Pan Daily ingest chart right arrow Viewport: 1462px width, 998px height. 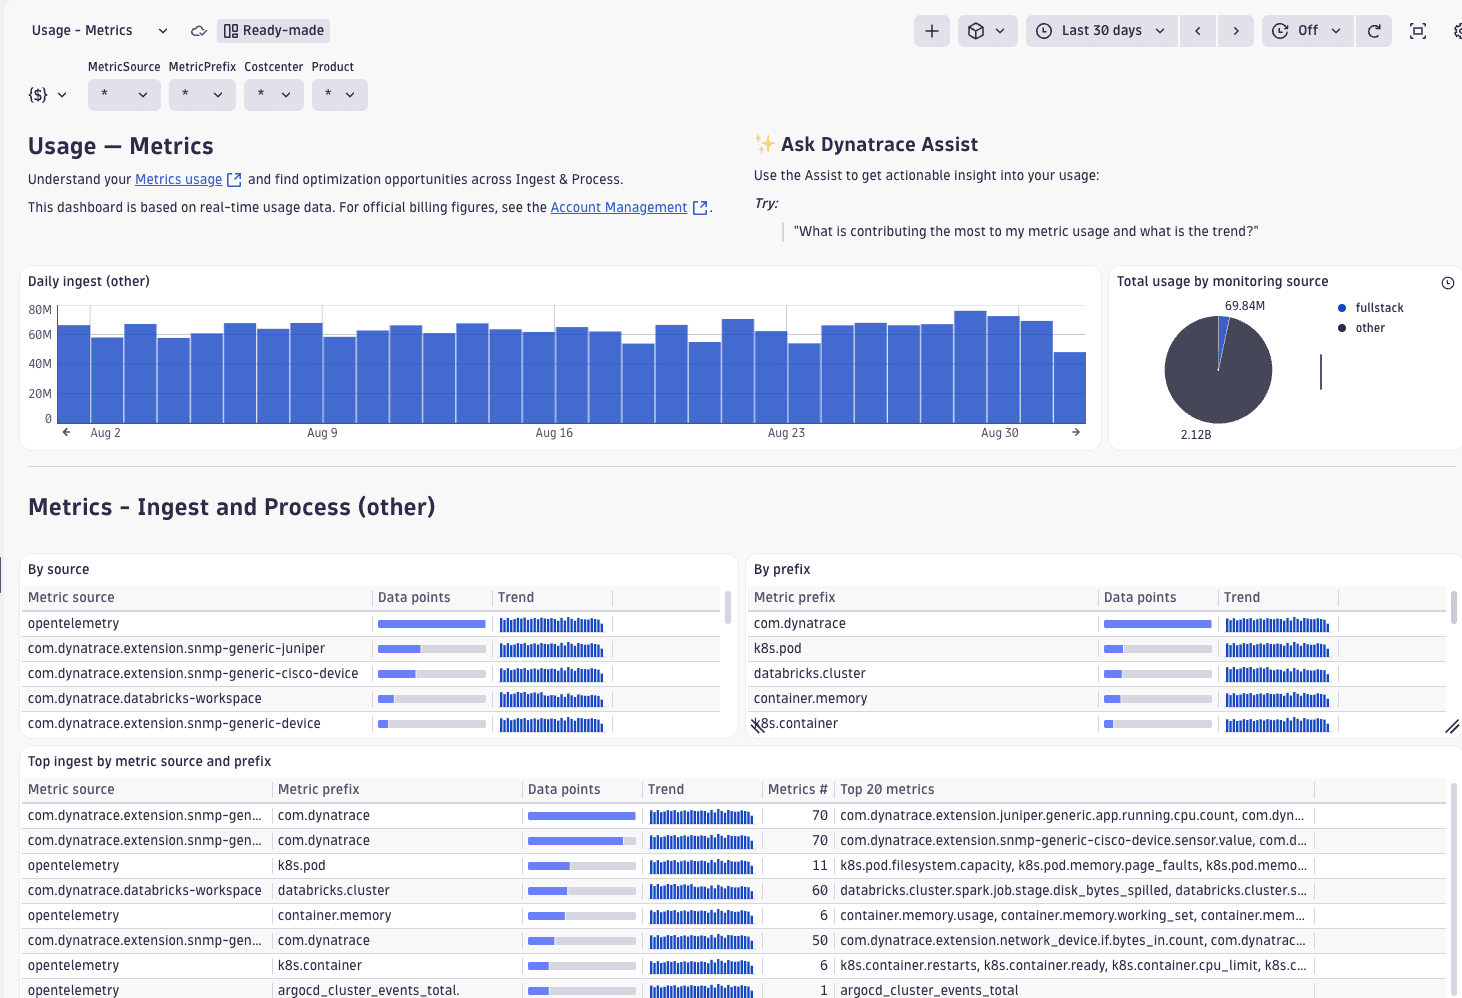click(x=1076, y=432)
